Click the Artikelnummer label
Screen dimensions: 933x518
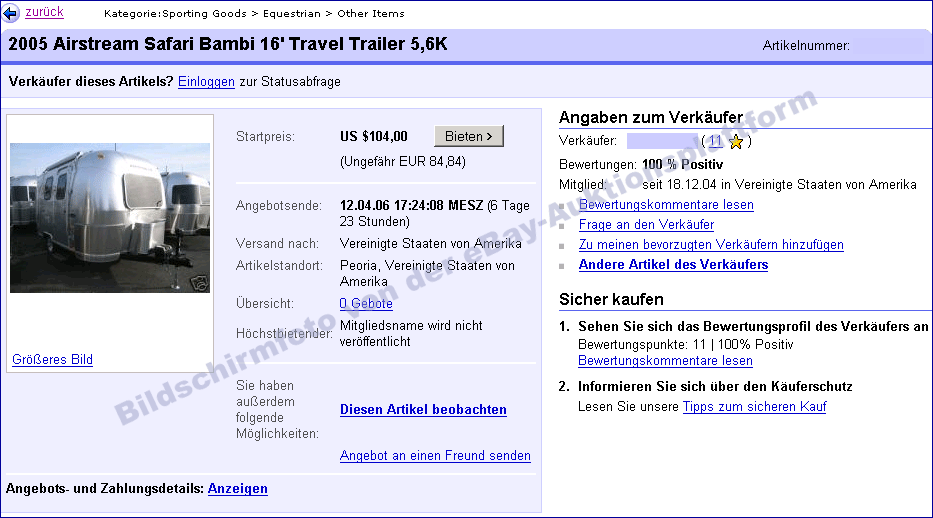click(806, 46)
